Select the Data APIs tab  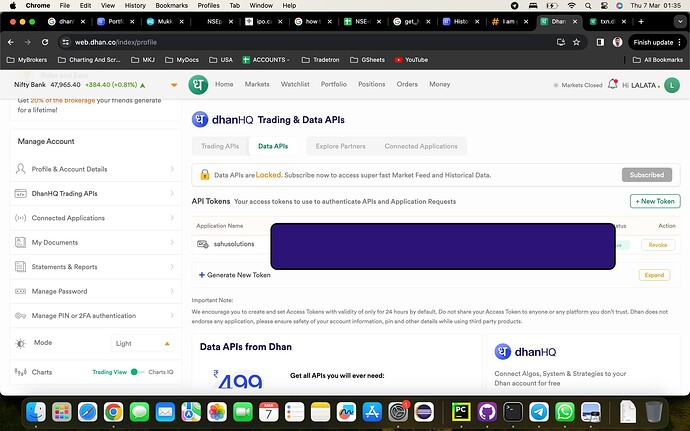click(273, 146)
